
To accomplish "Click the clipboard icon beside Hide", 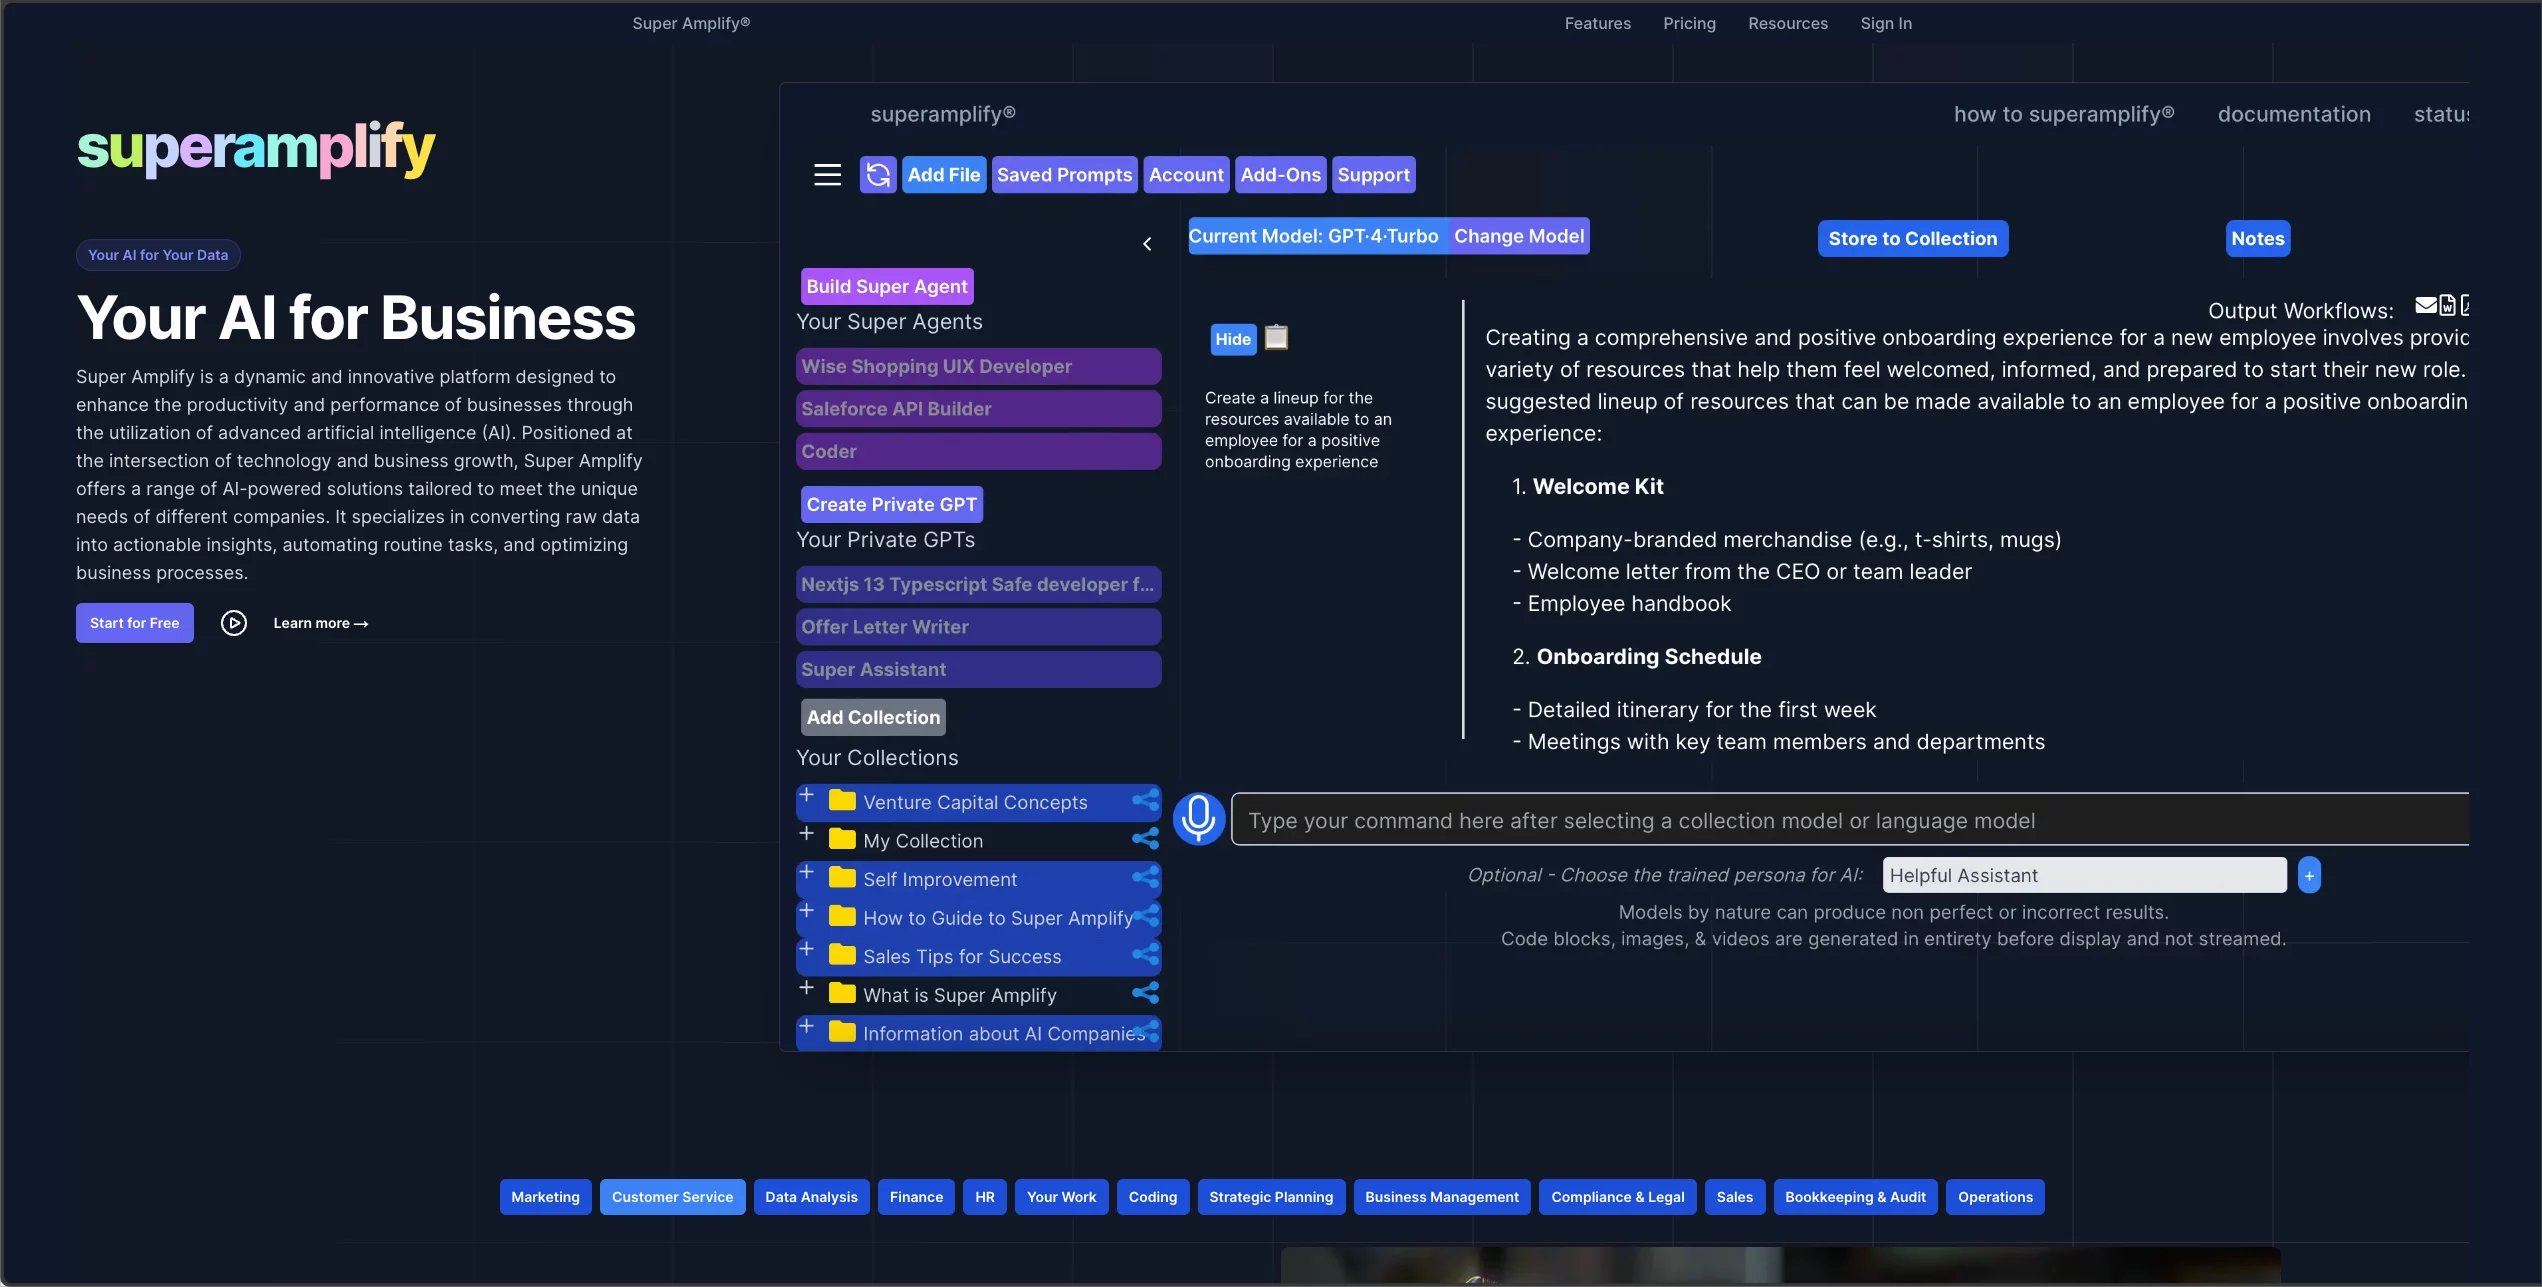I will click(x=1275, y=338).
